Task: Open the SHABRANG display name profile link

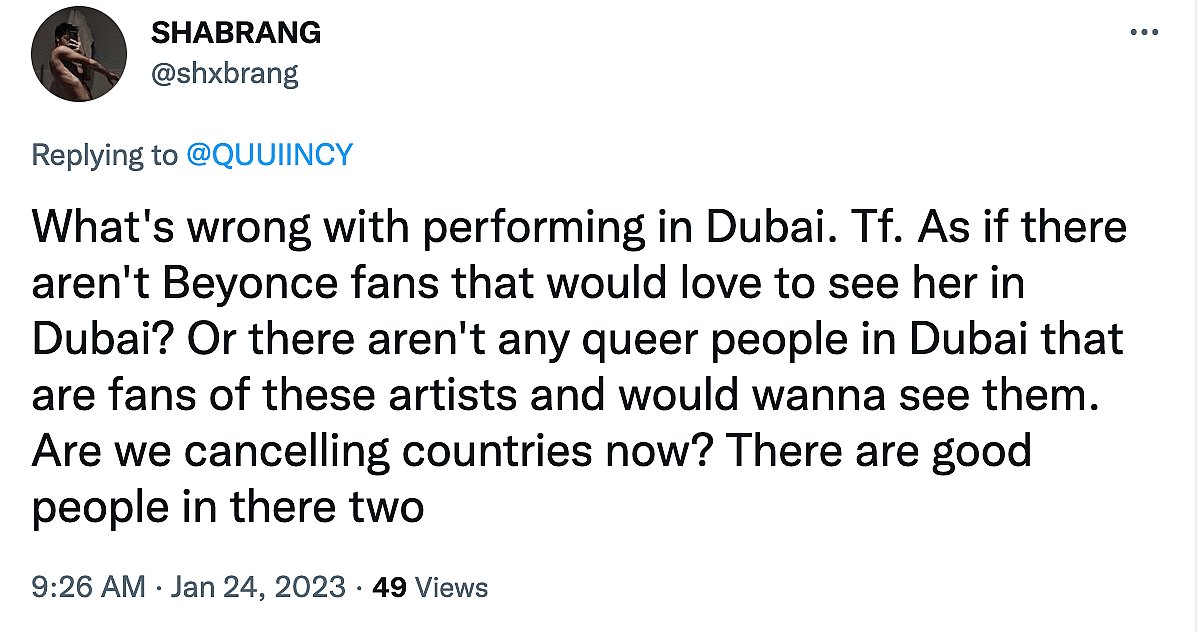Action: (236, 32)
